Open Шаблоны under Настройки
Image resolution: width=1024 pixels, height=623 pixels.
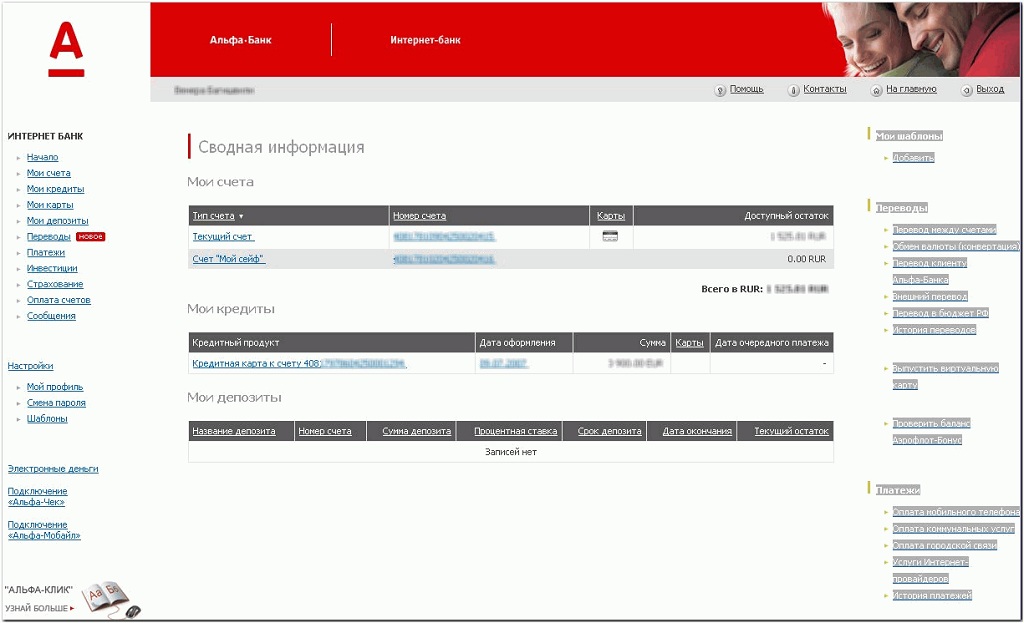coord(47,419)
